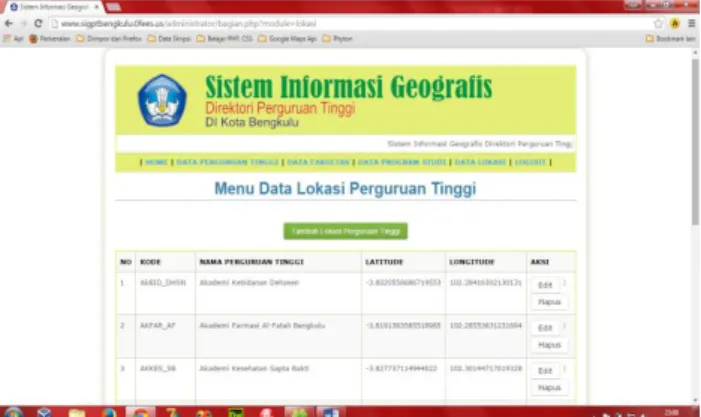Screen dimensions: 701x417
Task: Open the Google Maps Api bookmark folder
Action: click(x=287, y=39)
